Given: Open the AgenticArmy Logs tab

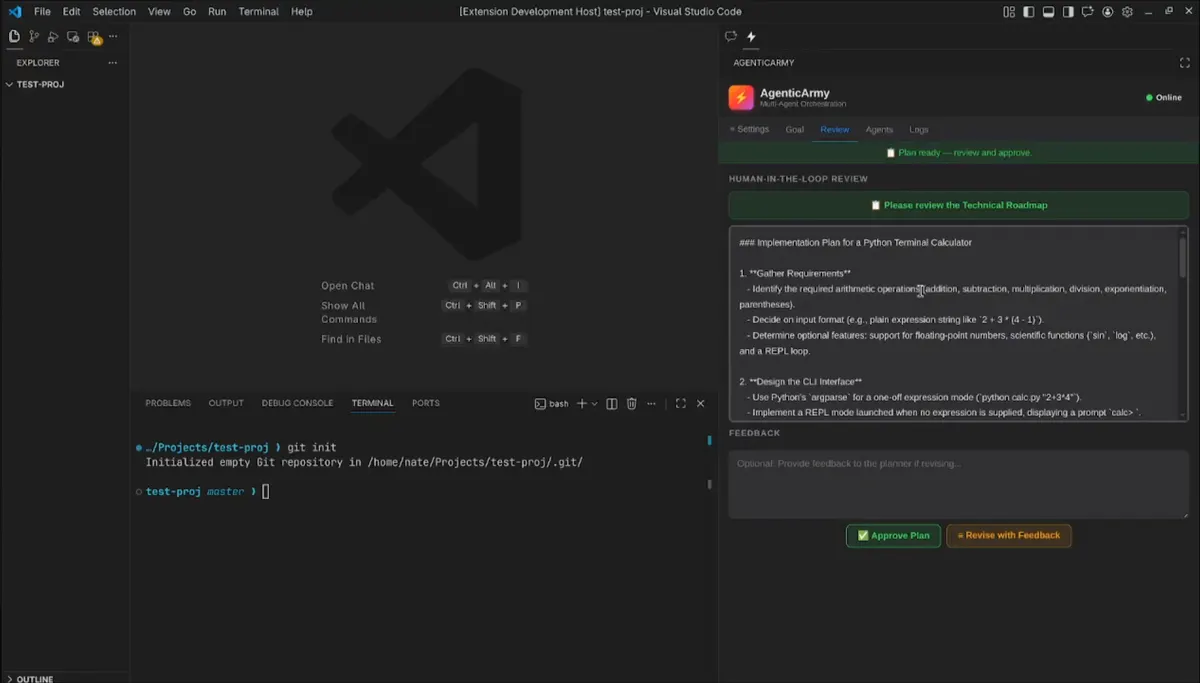Looking at the screenshot, I should 919,129.
